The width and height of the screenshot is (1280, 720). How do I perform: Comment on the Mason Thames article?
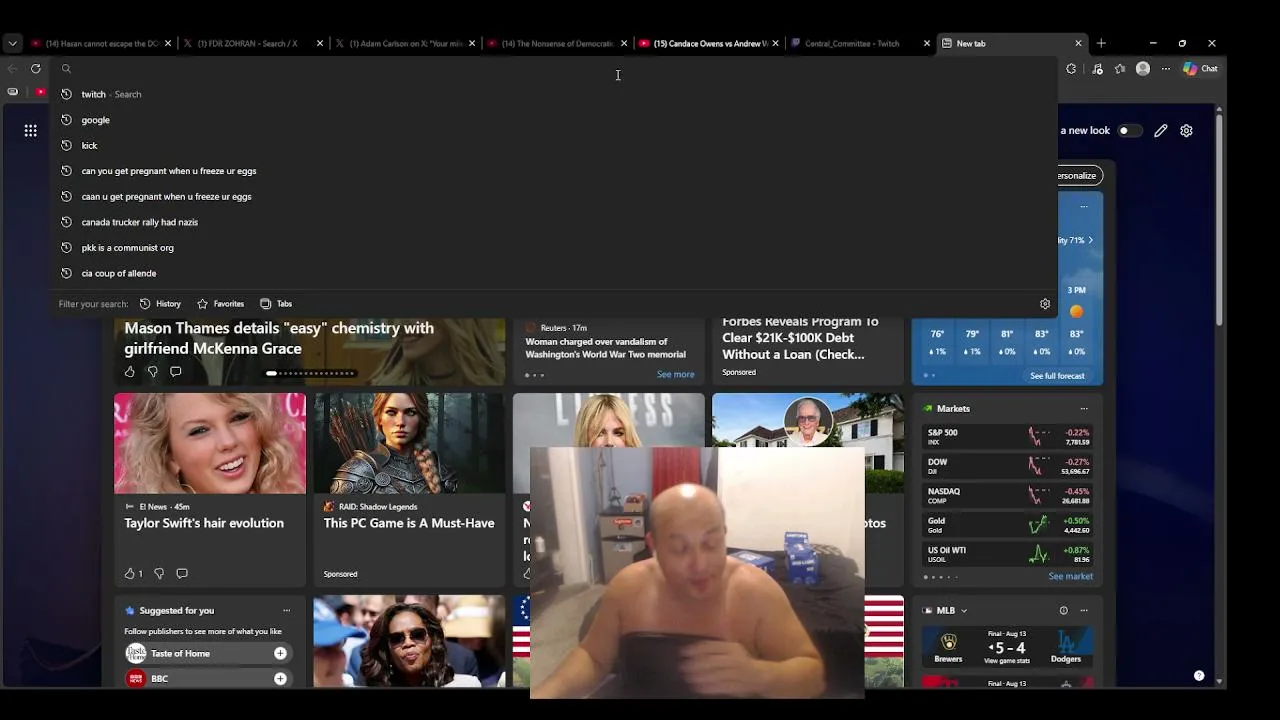(x=175, y=372)
